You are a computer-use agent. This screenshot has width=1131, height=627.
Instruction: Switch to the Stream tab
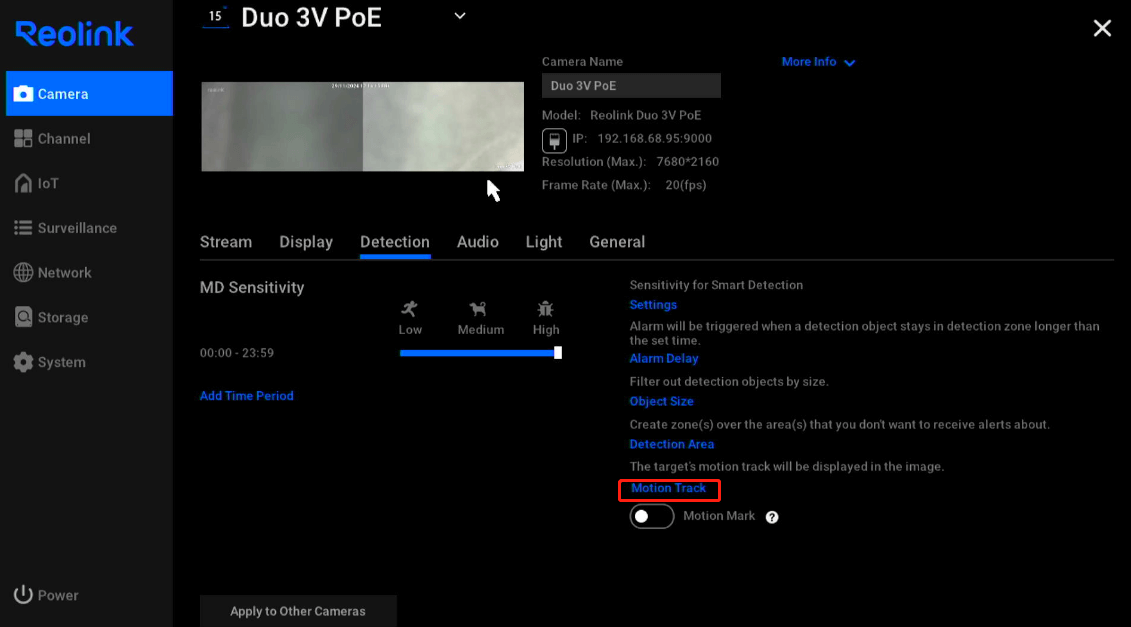[226, 242]
